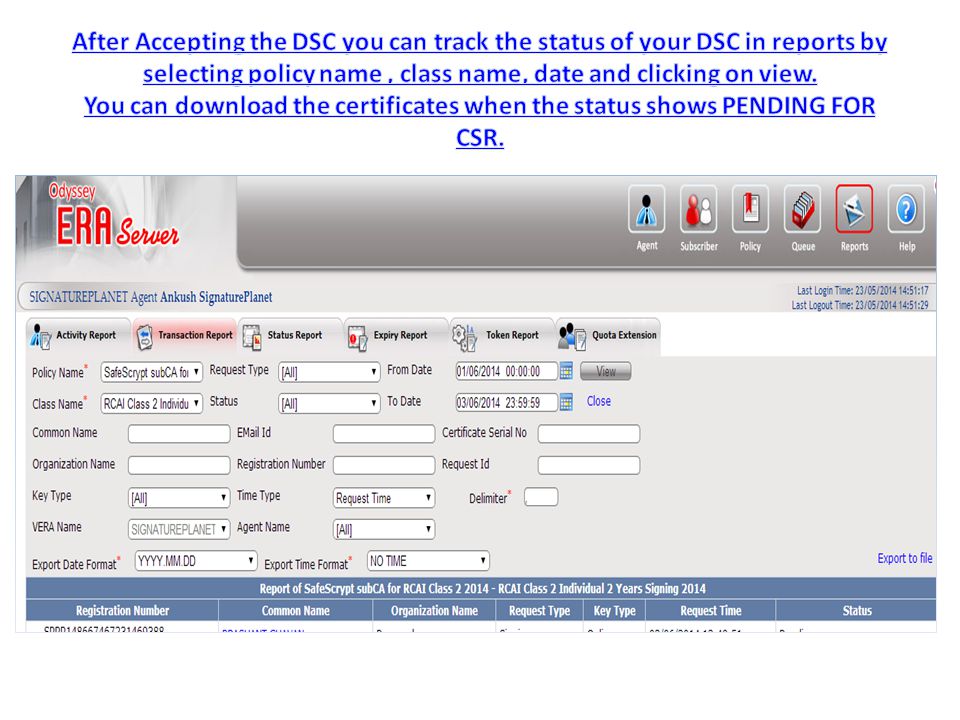Image resolution: width=960 pixels, height=720 pixels.
Task: Focus the Request Id input field
Action: point(589,465)
